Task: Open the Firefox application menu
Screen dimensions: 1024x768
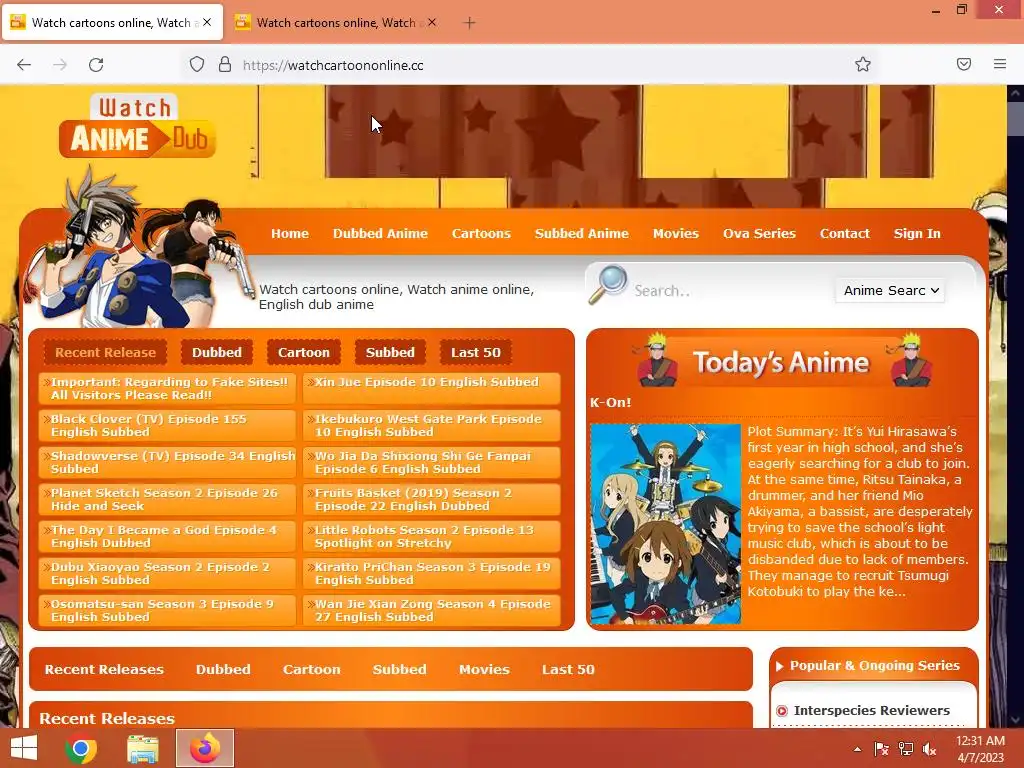Action: (x=1000, y=64)
